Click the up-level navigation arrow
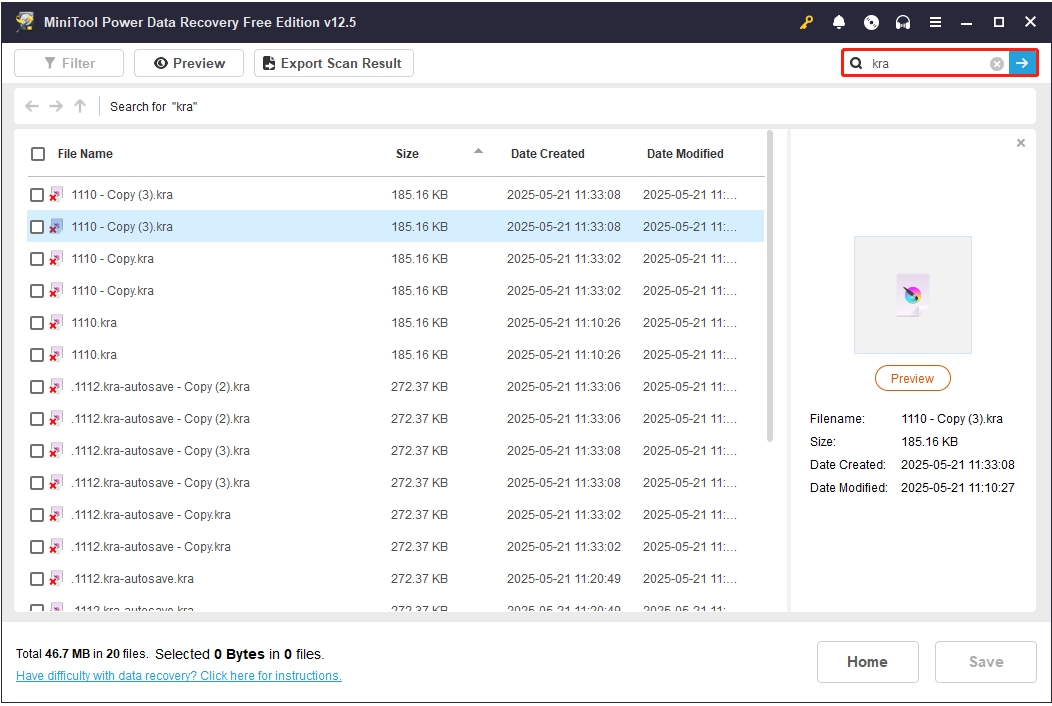Screen dimensions: 1052x706 (x=79, y=106)
